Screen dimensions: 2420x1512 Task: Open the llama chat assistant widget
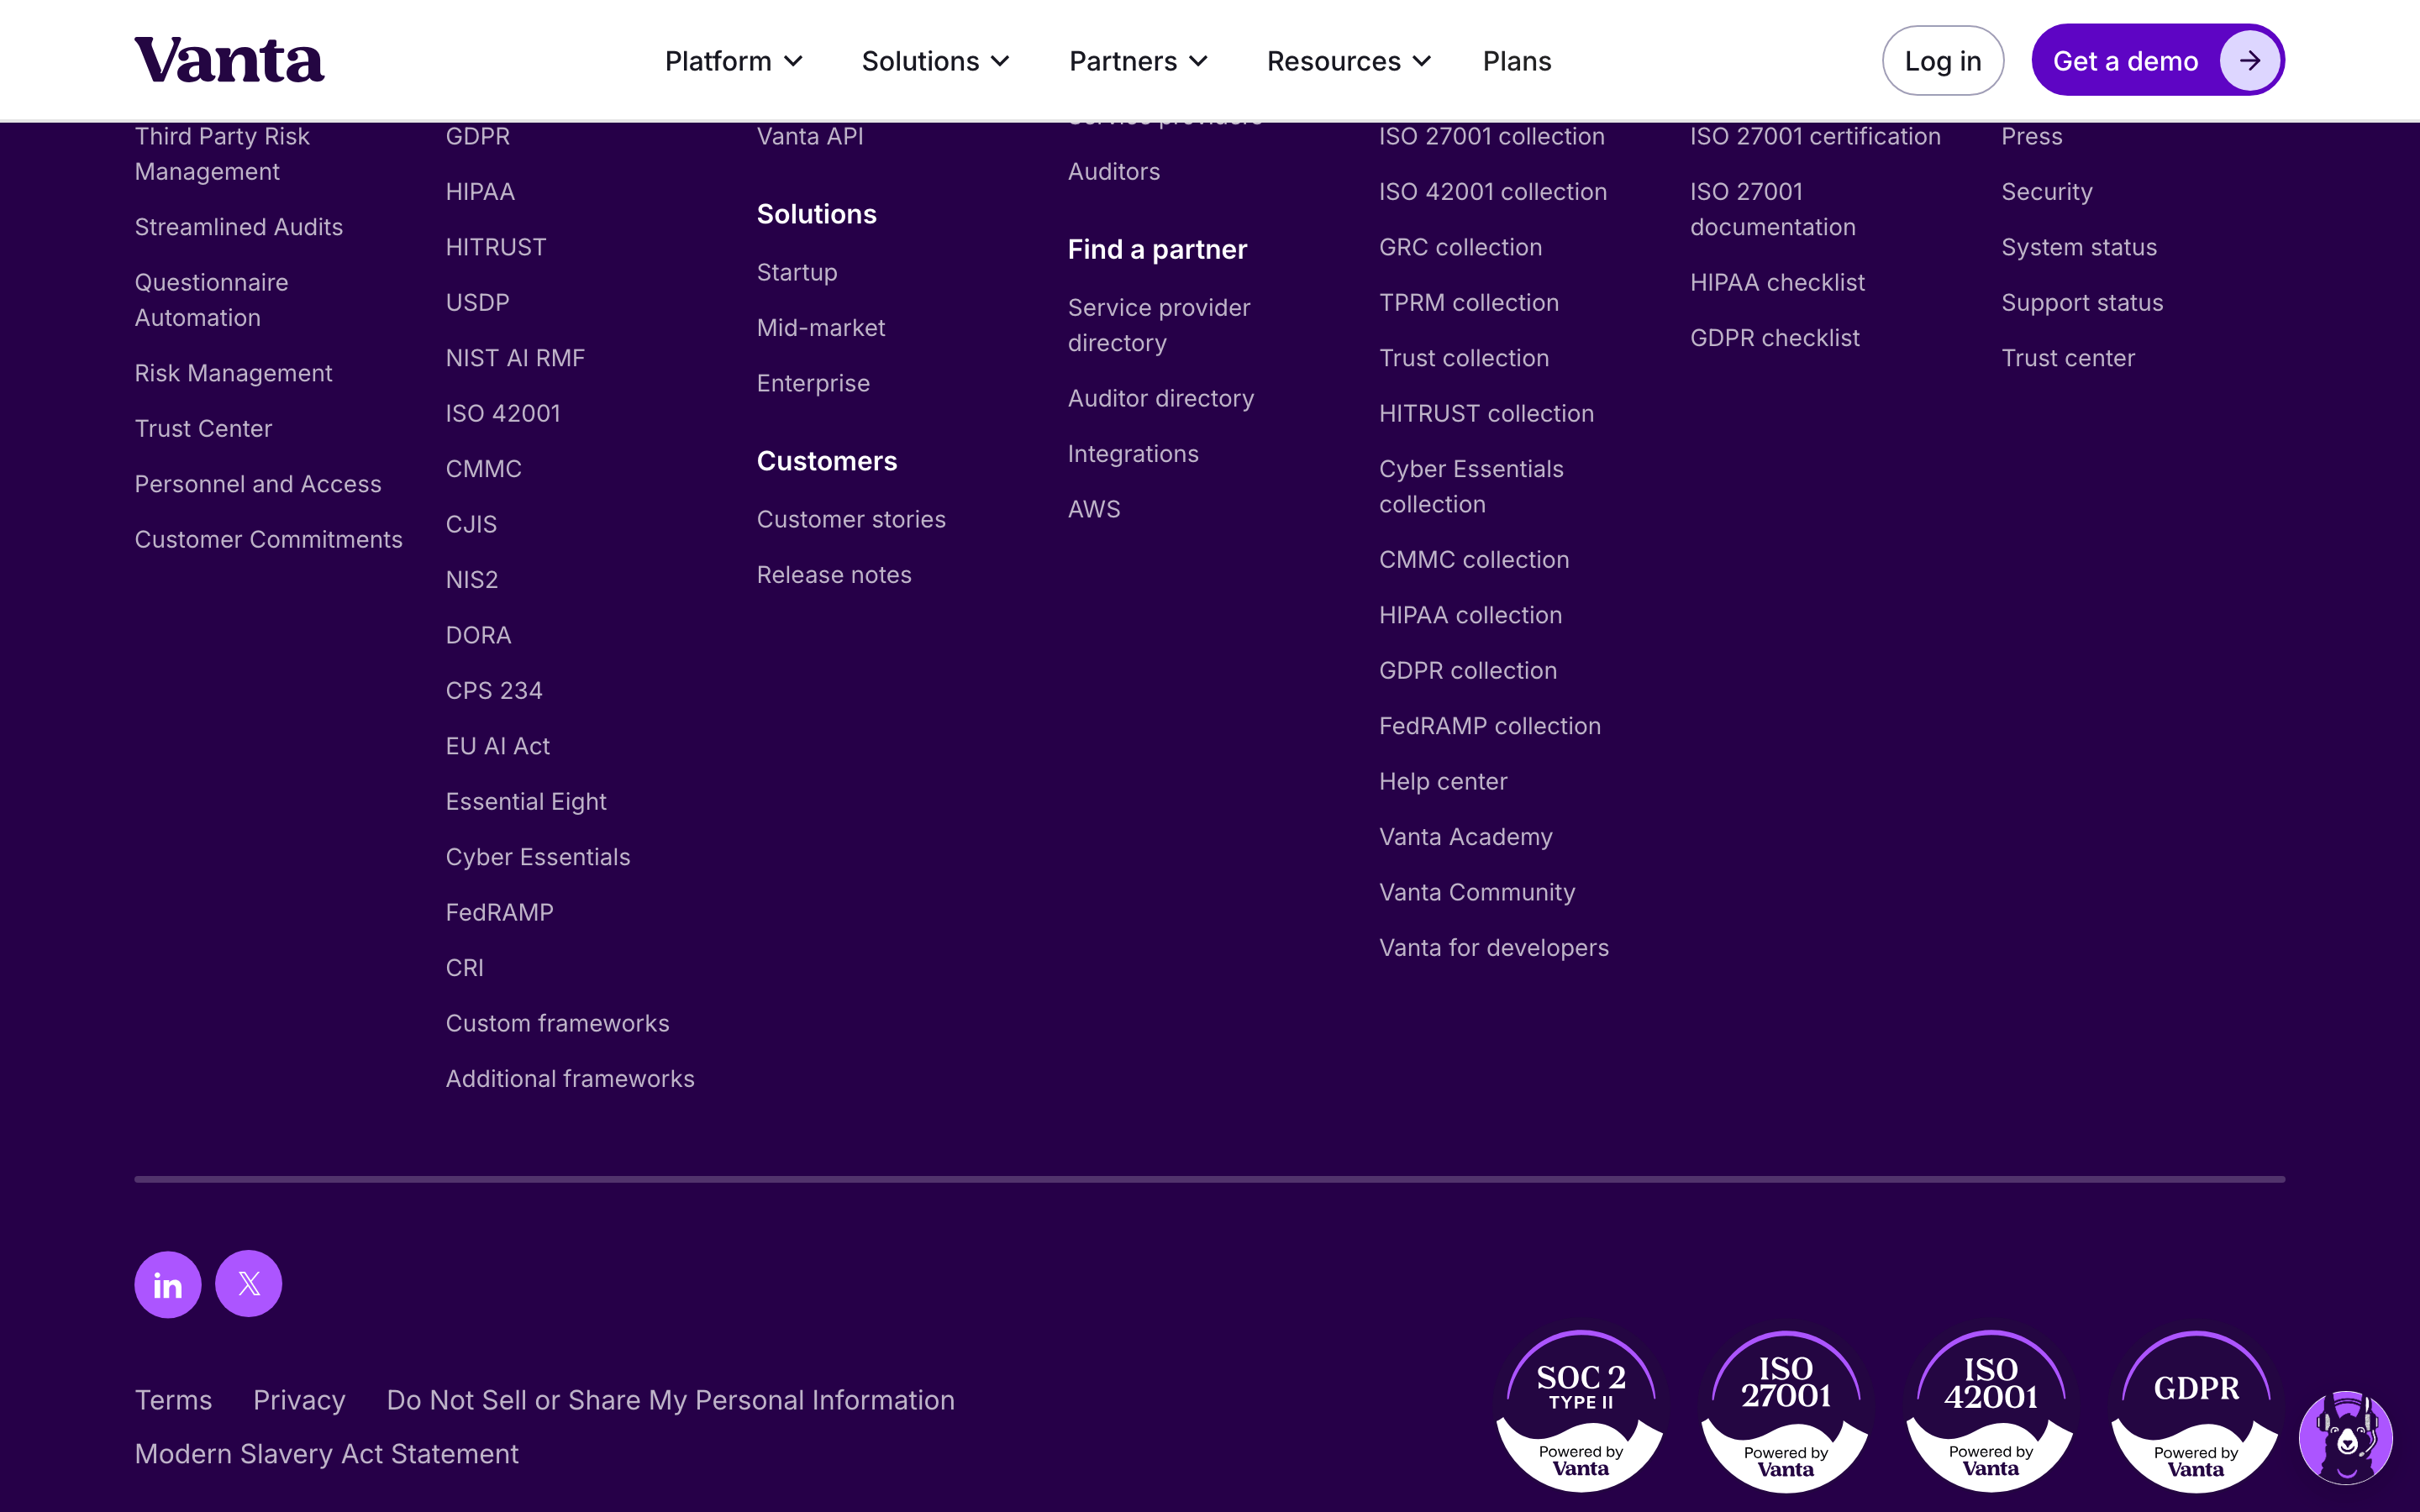[2346, 1438]
